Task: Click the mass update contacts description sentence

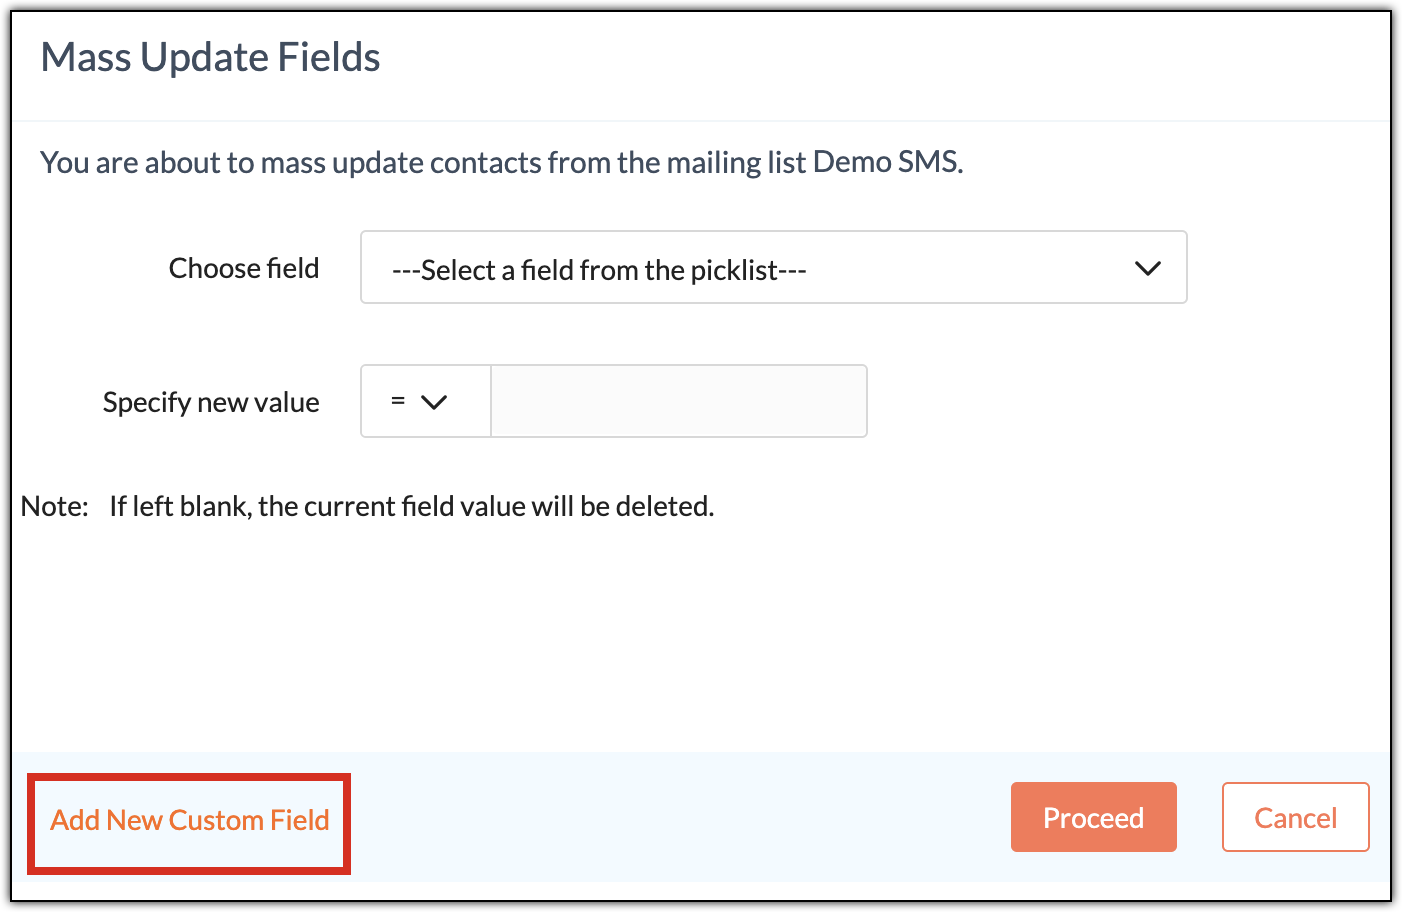Action: tap(502, 162)
